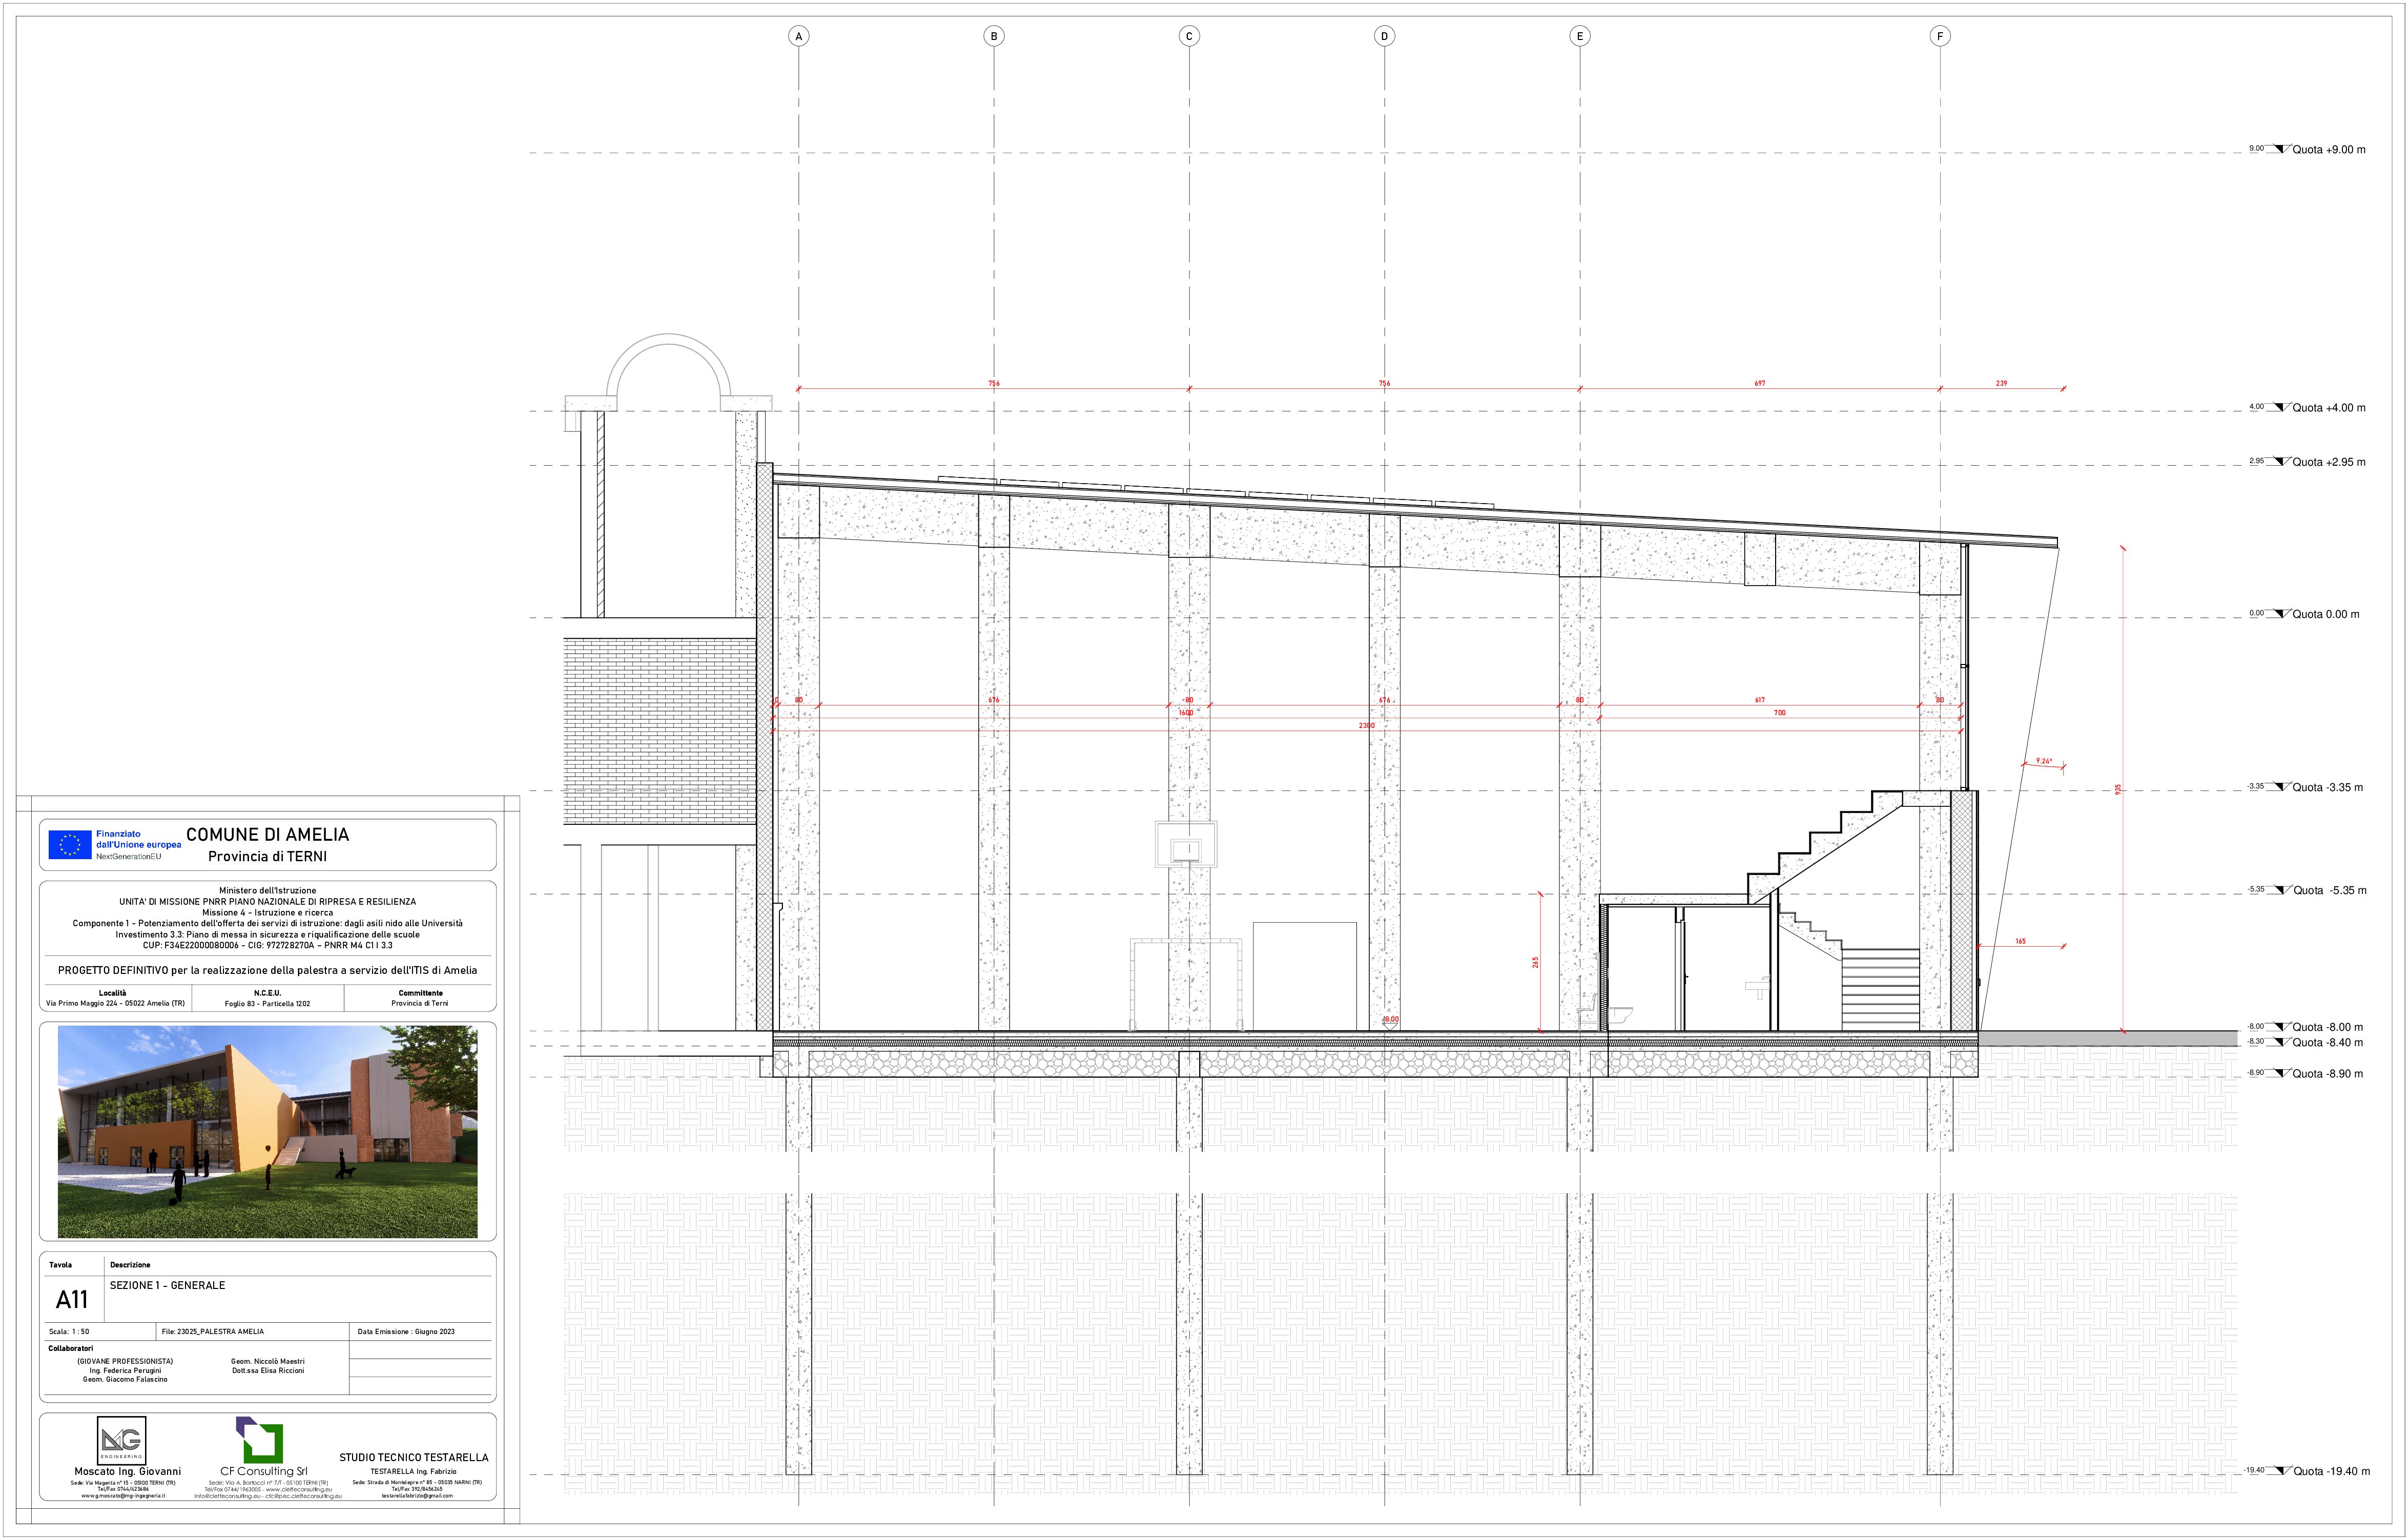Click the Scala 1:50 field
This screenshot has width=2408, height=1540.
69,1332
